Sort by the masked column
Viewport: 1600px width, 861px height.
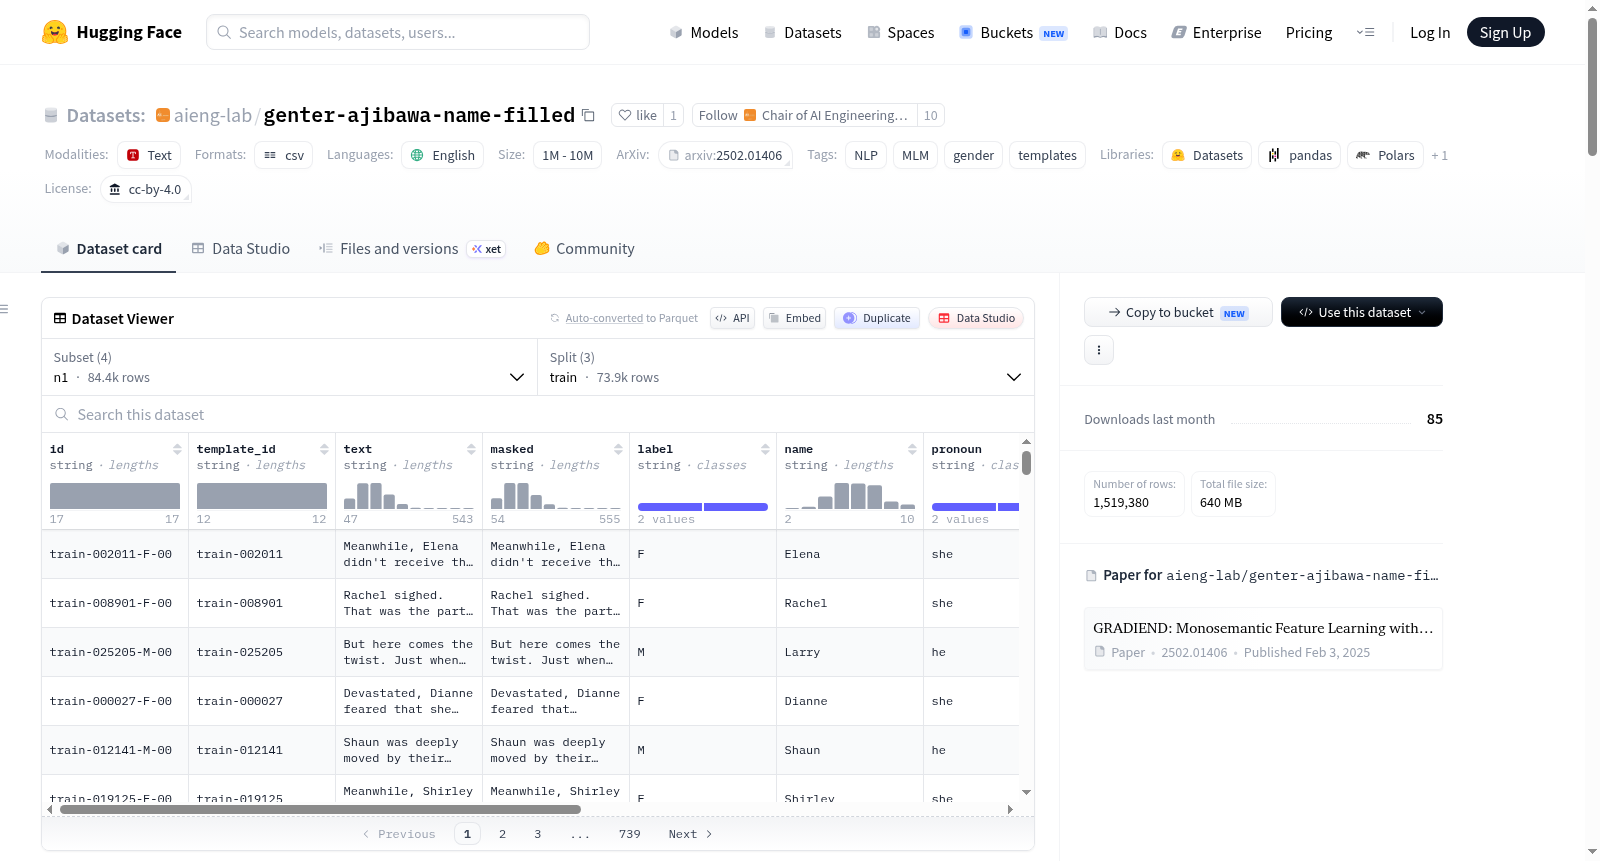click(x=618, y=449)
